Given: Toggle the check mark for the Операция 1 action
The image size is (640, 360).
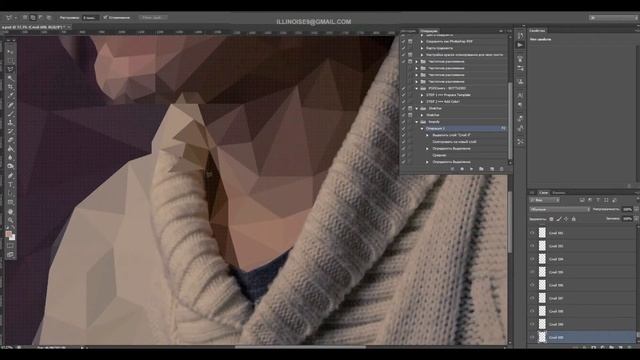Looking at the screenshot, I should [x=403, y=129].
